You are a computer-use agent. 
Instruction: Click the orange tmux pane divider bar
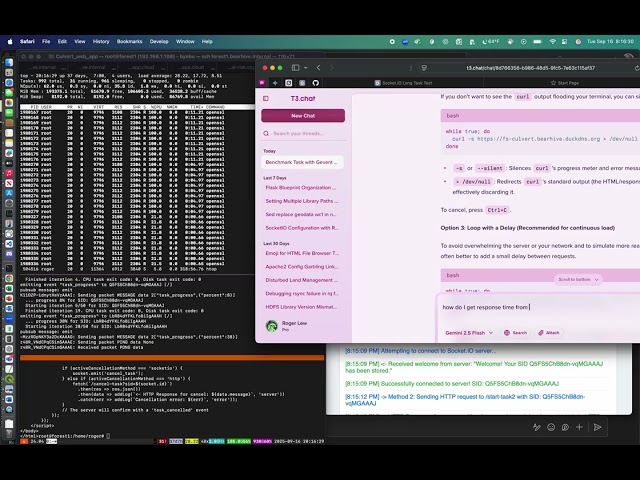172,358
